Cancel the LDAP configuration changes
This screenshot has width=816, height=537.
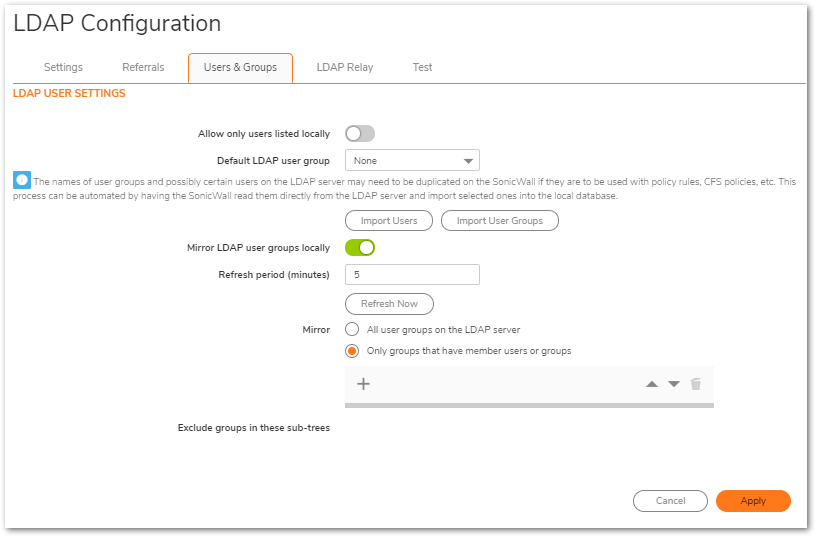click(670, 501)
